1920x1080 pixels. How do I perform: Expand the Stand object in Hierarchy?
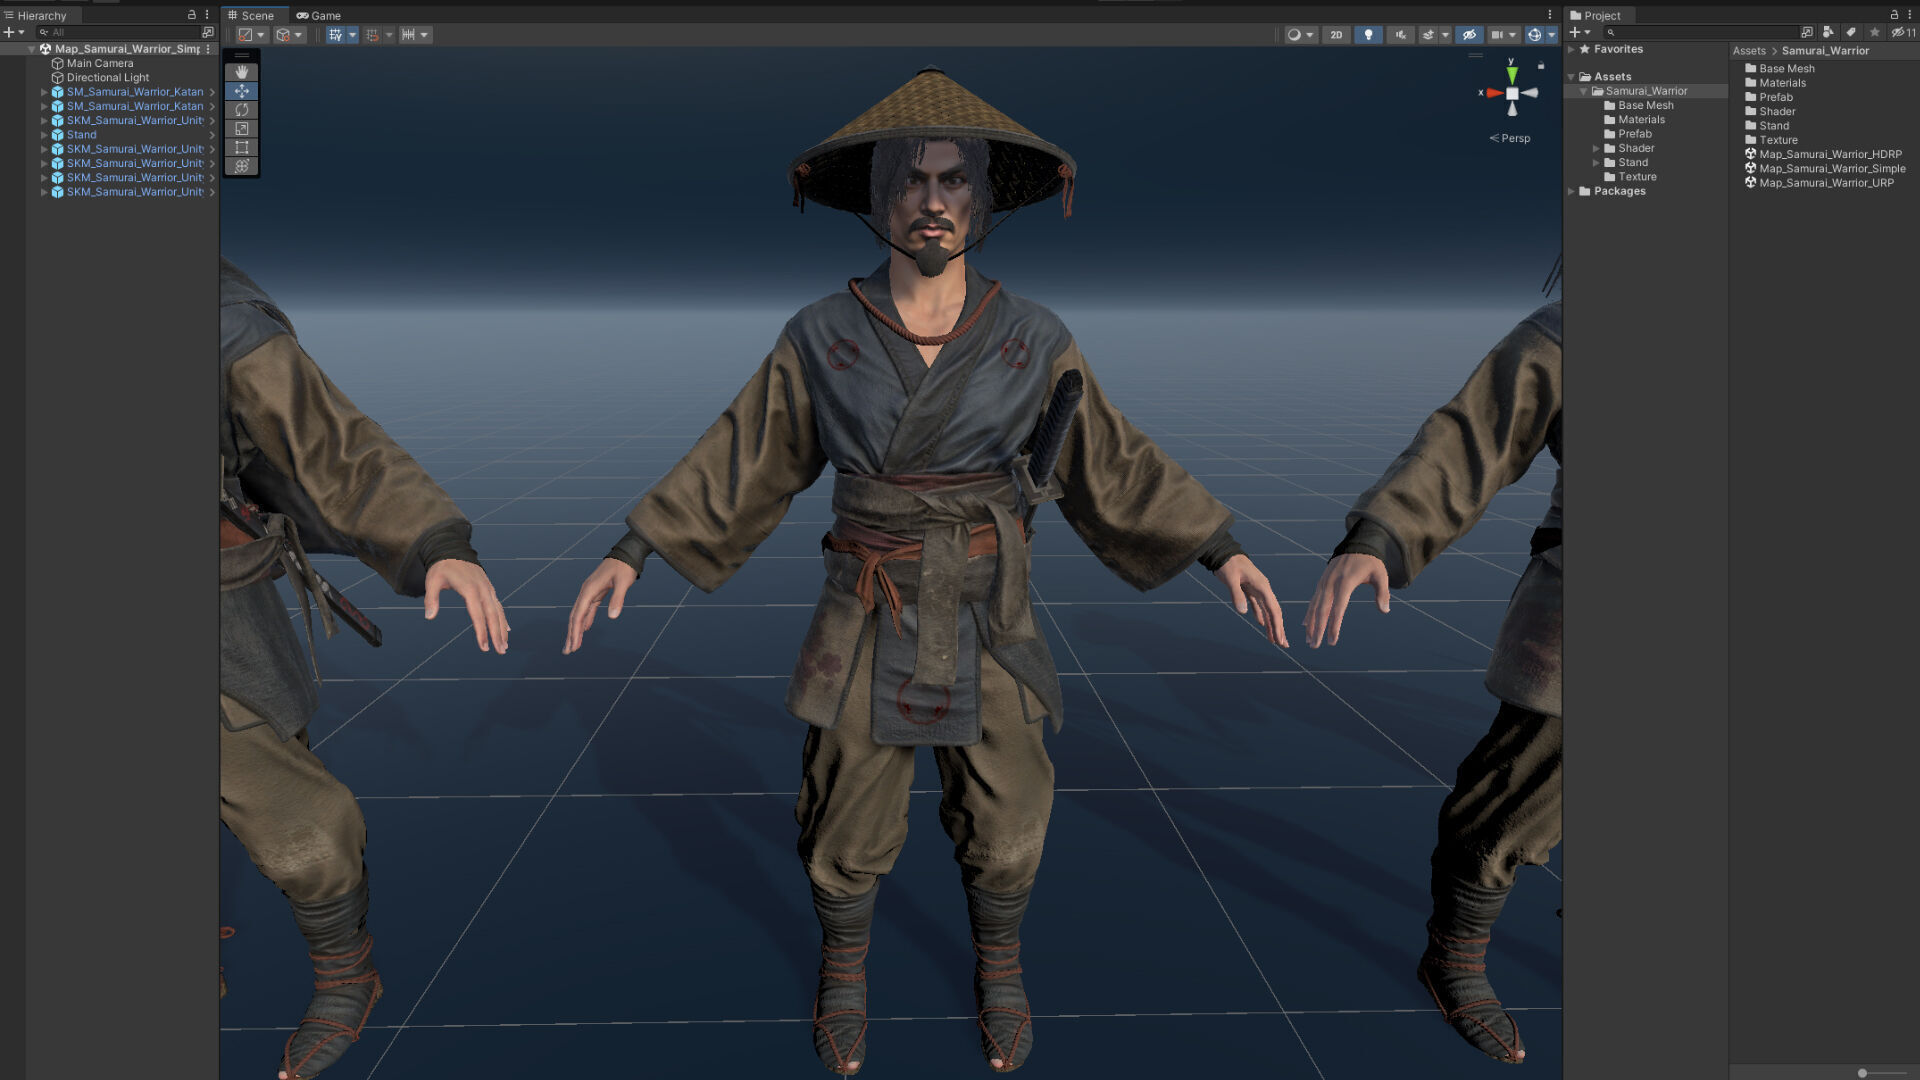coord(44,135)
